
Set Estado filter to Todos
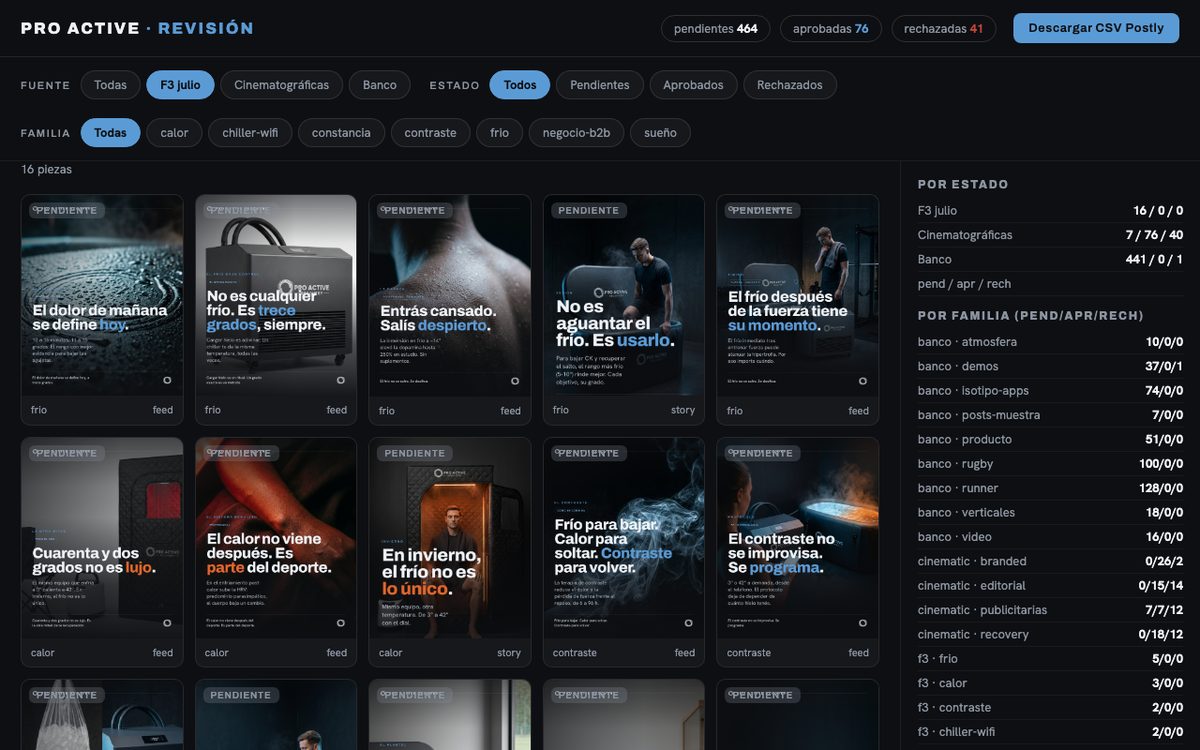pos(519,85)
